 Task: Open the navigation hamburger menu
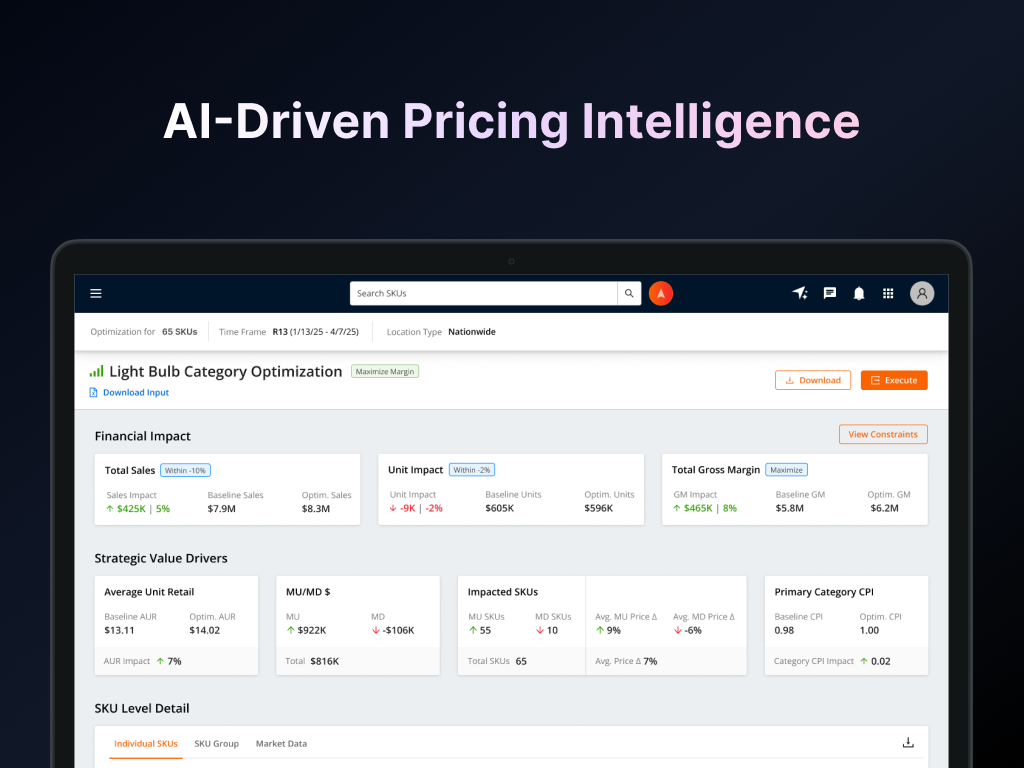[x=96, y=293]
